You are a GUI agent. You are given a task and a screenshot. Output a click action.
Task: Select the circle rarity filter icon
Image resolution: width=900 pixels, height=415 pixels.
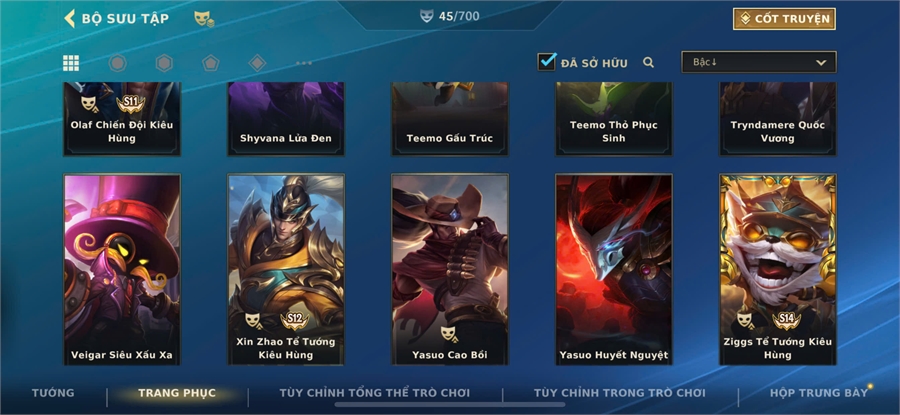tap(118, 63)
